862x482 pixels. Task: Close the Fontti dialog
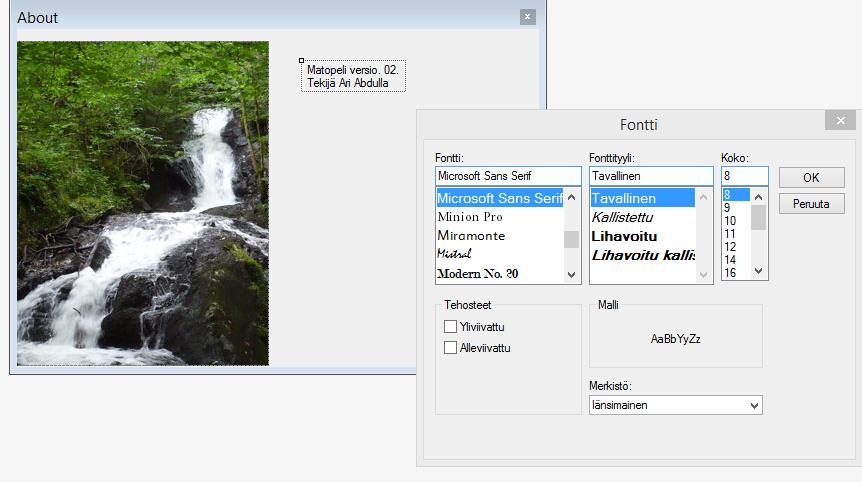(840, 120)
